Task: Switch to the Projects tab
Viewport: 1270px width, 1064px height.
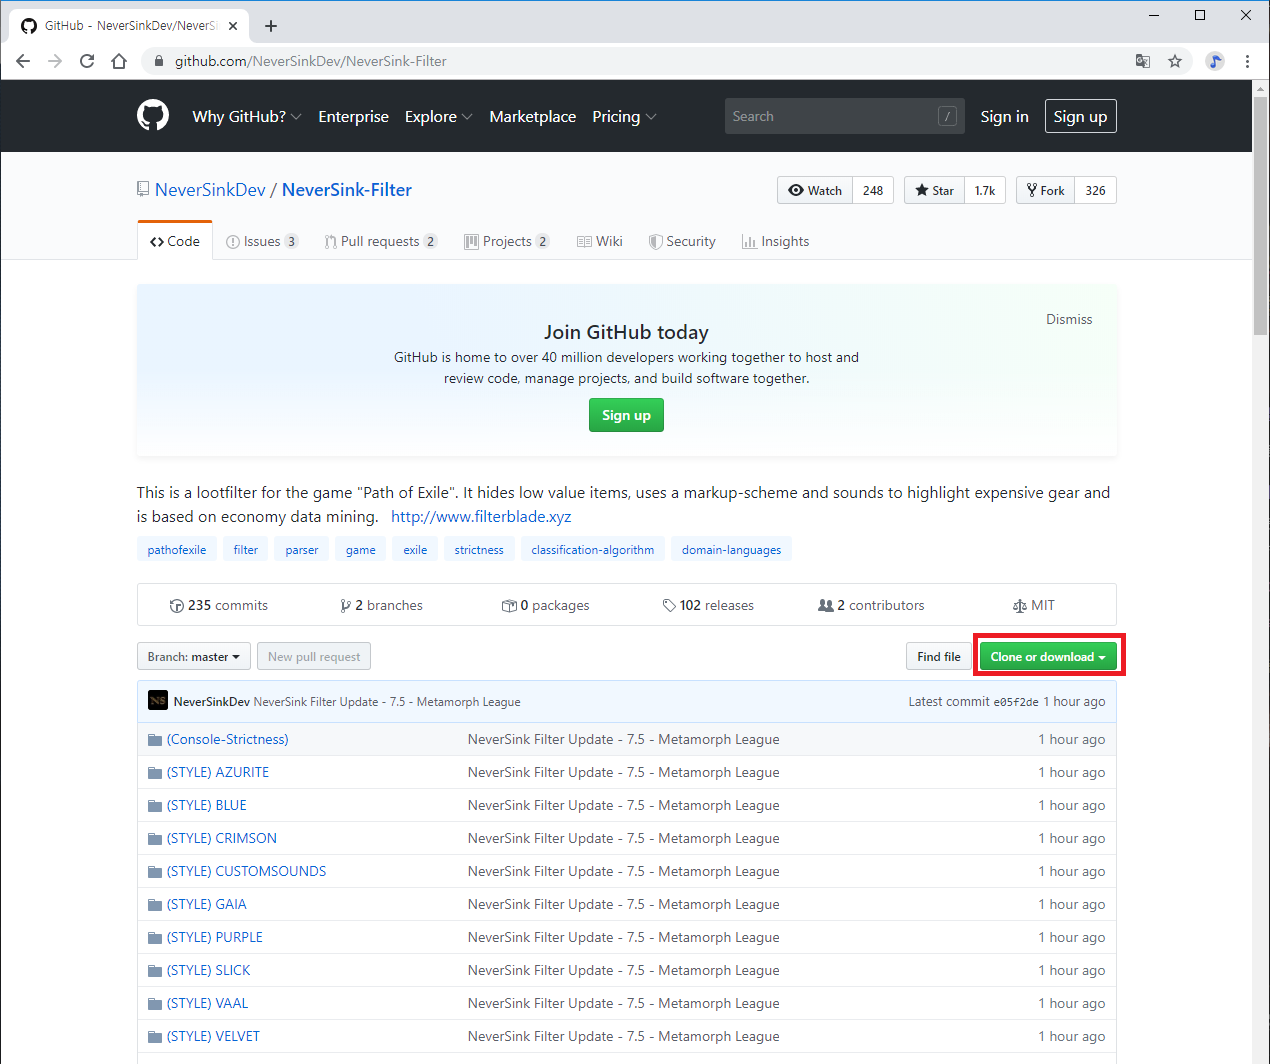Action: 507,241
